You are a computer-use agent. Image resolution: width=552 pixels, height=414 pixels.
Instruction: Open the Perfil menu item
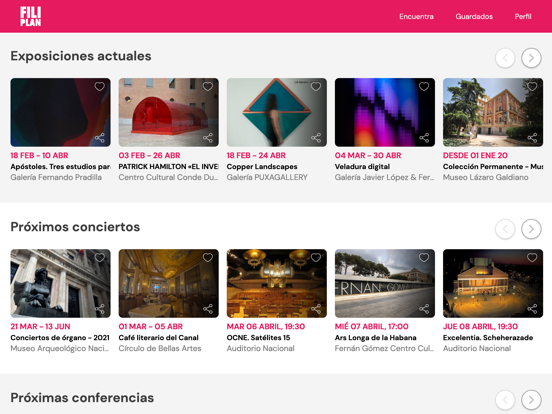pos(523,17)
